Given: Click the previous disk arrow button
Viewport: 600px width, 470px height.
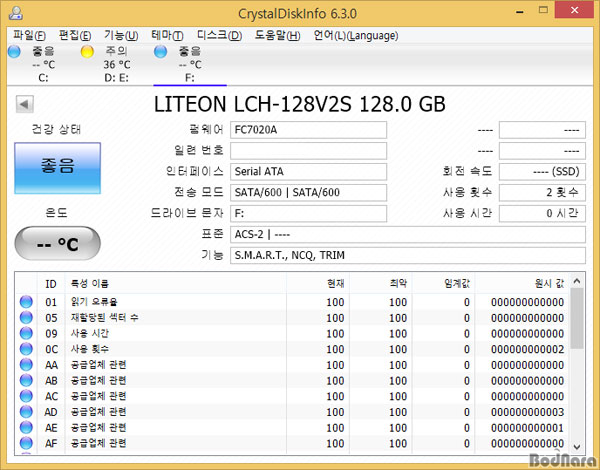Looking at the screenshot, I should 24,104.
